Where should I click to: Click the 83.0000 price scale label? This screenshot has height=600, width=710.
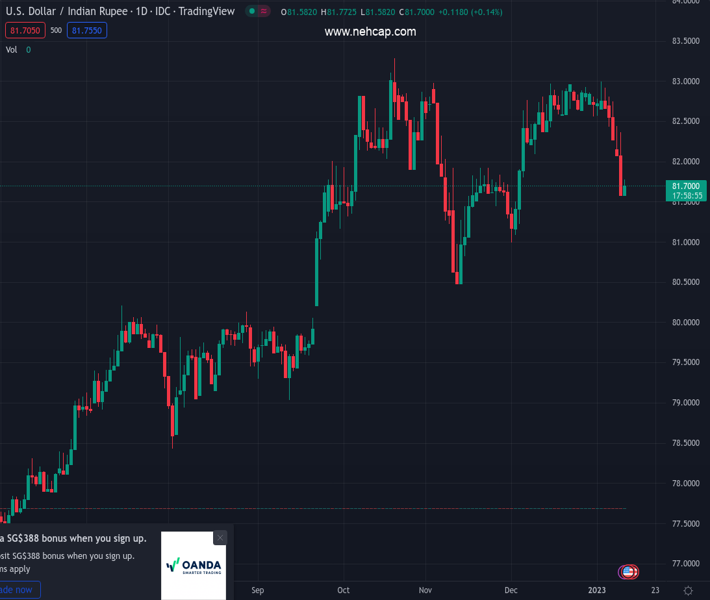point(685,81)
